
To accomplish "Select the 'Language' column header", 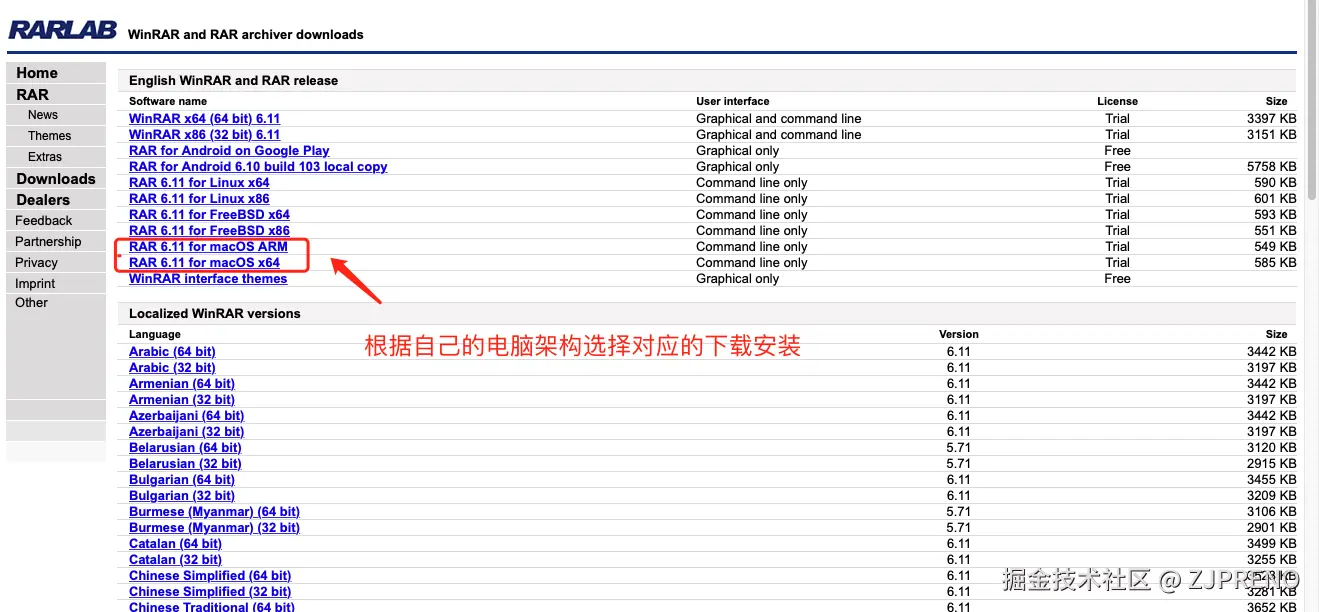I will 155,334.
